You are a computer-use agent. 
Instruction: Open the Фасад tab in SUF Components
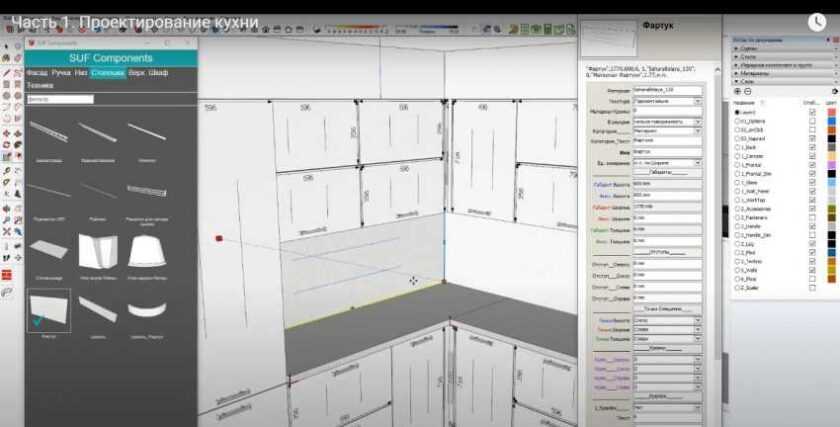(36, 73)
